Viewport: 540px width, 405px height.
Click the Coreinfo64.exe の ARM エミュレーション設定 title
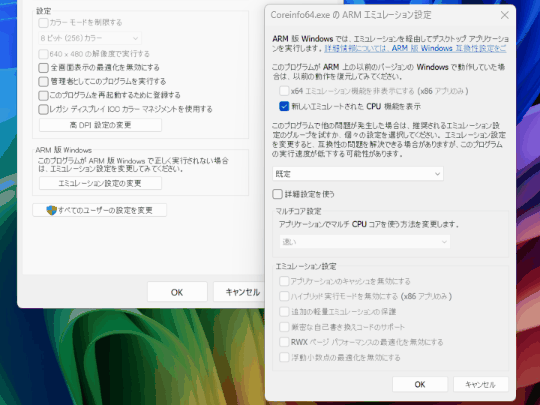(x=351, y=15)
